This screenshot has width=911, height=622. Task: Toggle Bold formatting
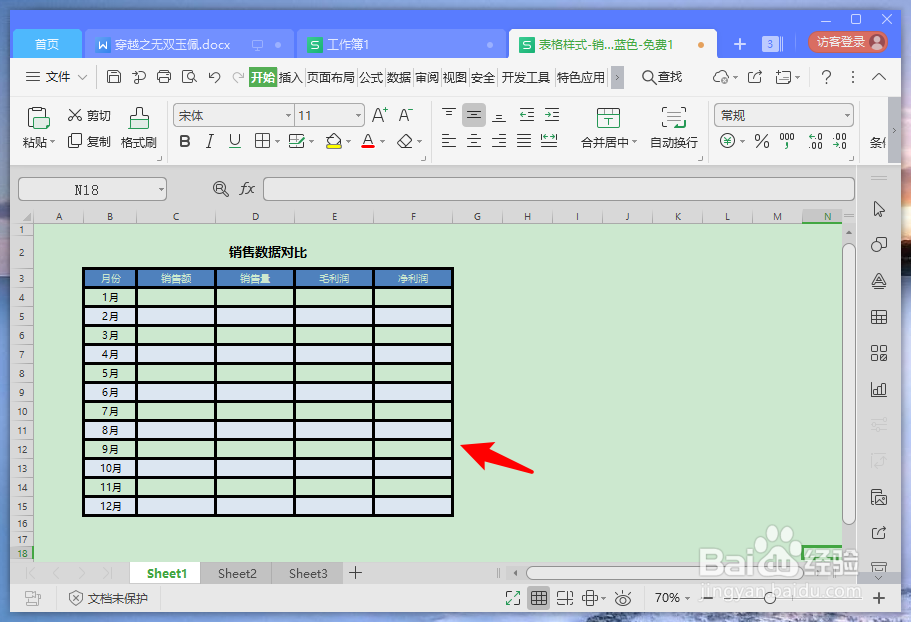185,141
